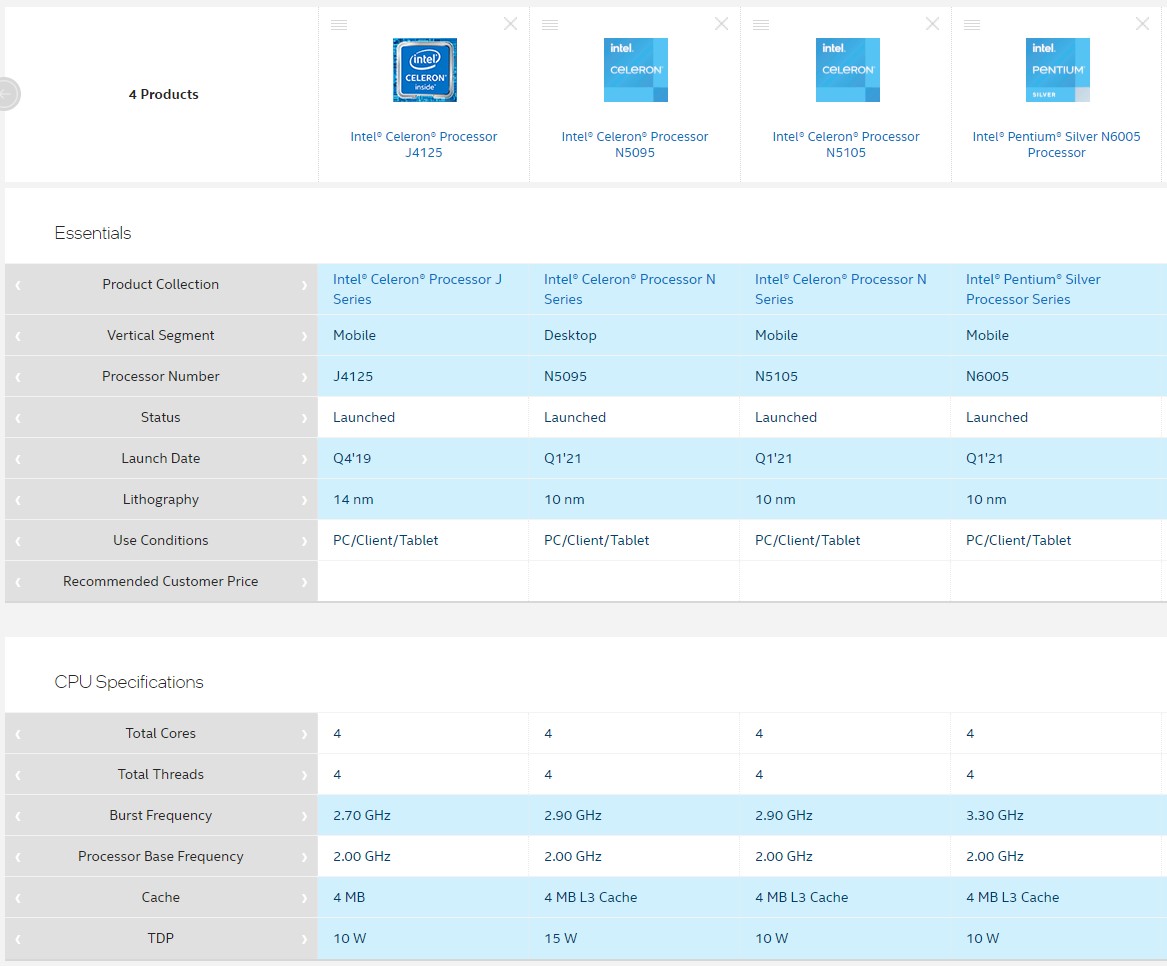1167x966 pixels.
Task: Click drag handle icon above N5095
Action: 550,25
